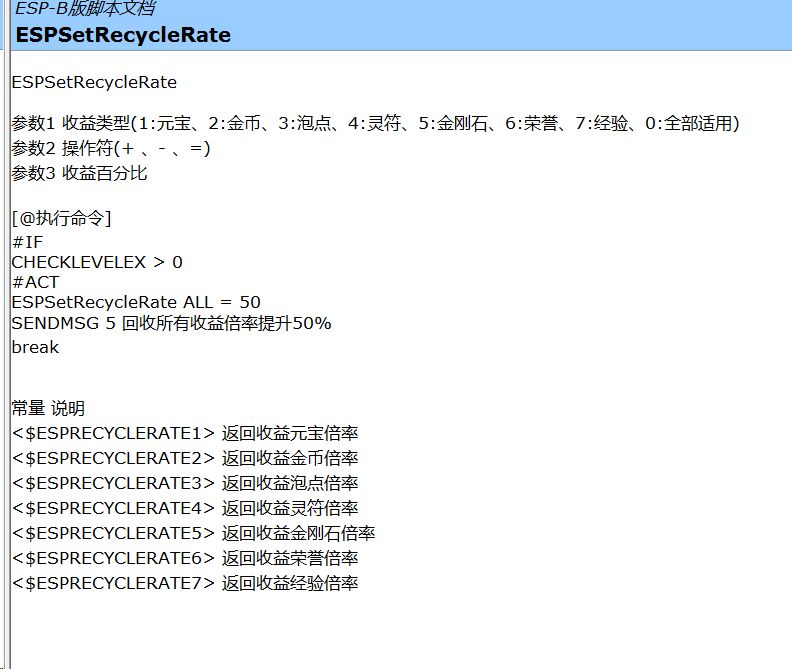
Task: Click the SENDMSG 5 message line
Action: tap(171, 324)
